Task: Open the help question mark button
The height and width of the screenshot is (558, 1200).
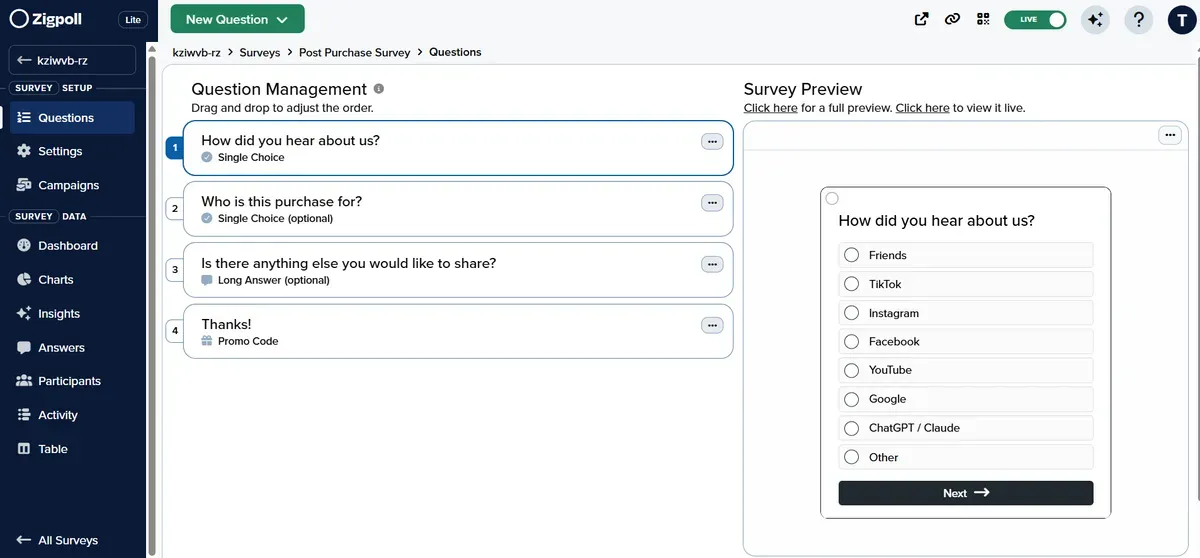Action: 1138,19
